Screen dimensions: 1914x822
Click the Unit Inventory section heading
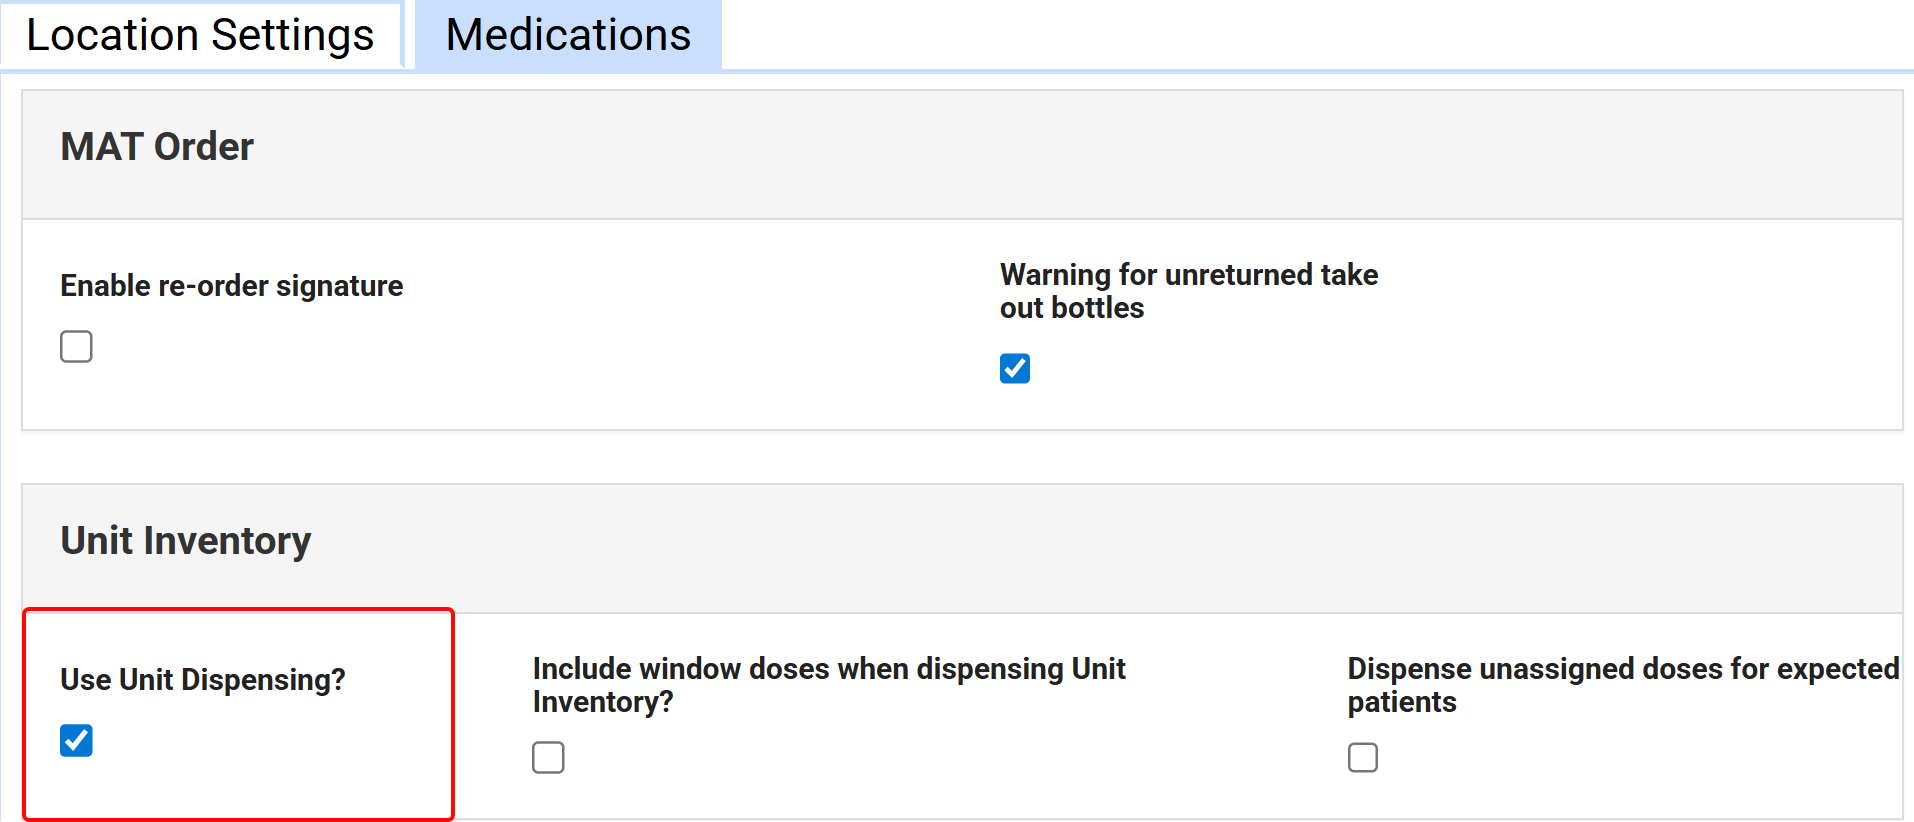(186, 541)
